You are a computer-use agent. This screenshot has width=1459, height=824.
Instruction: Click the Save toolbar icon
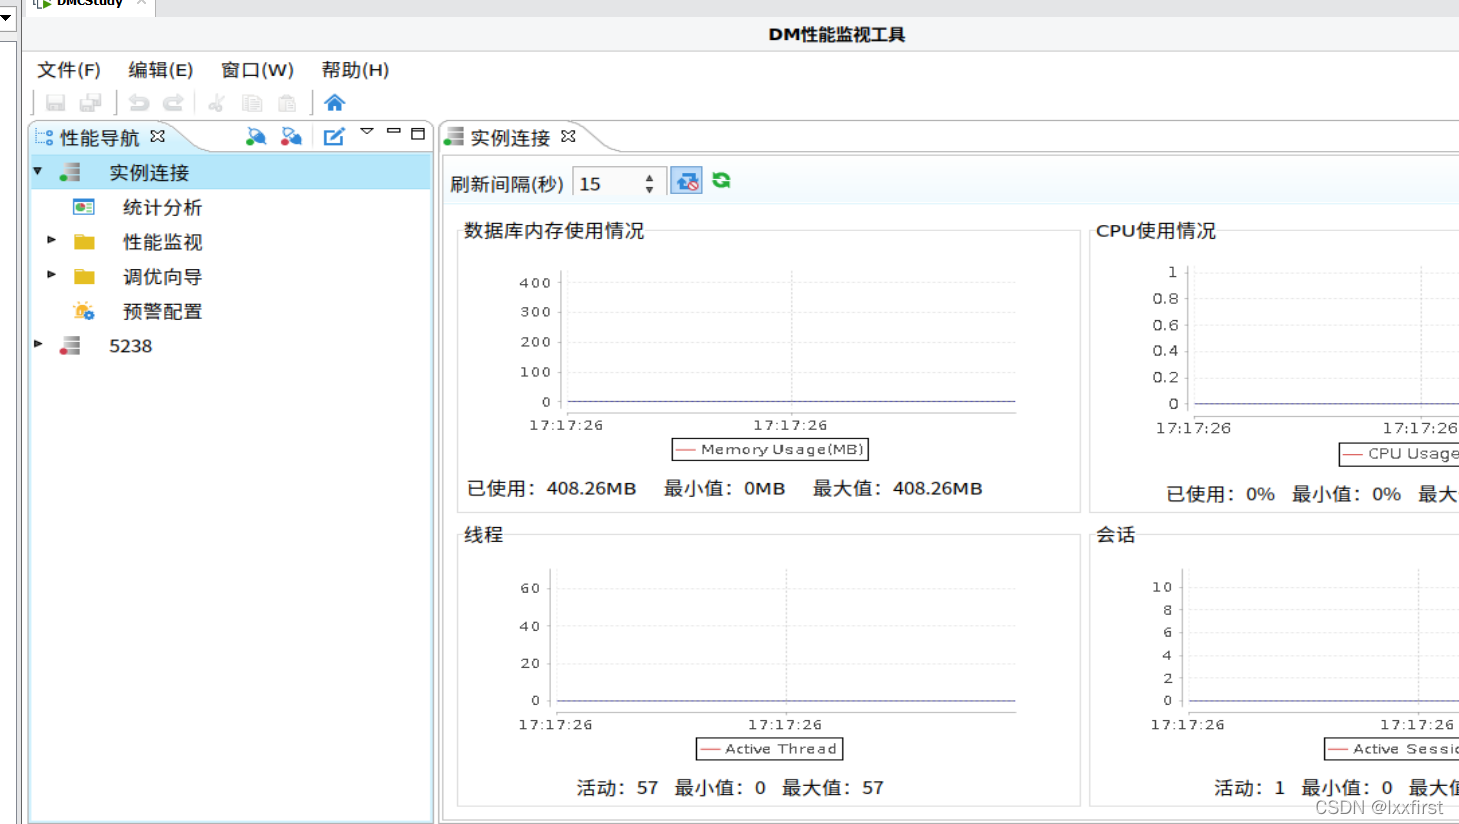pyautogui.click(x=56, y=102)
